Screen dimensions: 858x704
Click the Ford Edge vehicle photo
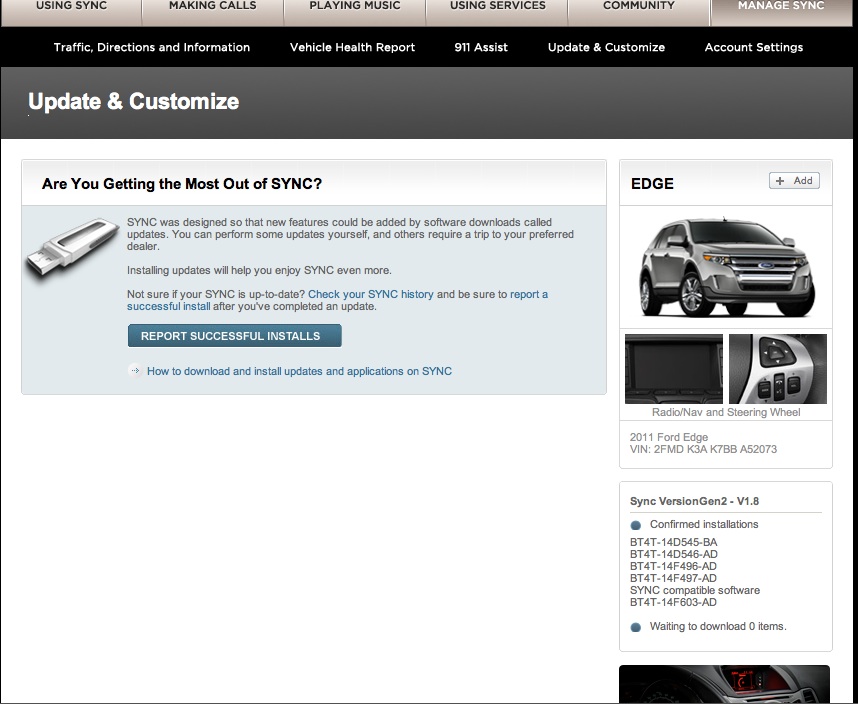[726, 266]
